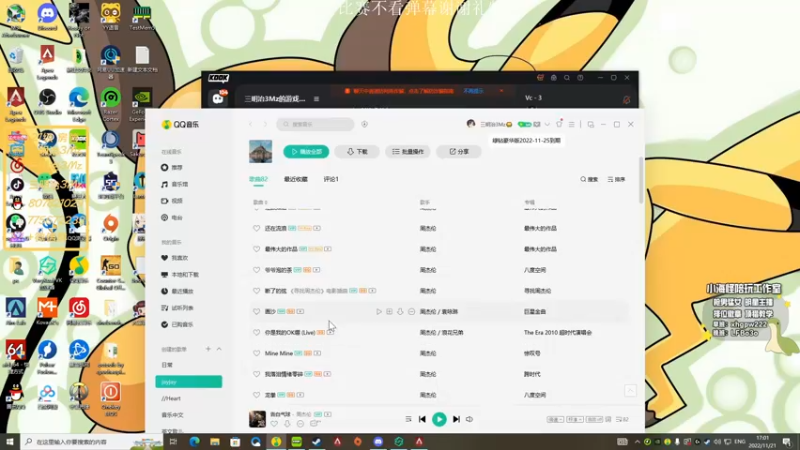Open the 排序 sort dropdown
The height and width of the screenshot is (450, 800).
click(616, 180)
